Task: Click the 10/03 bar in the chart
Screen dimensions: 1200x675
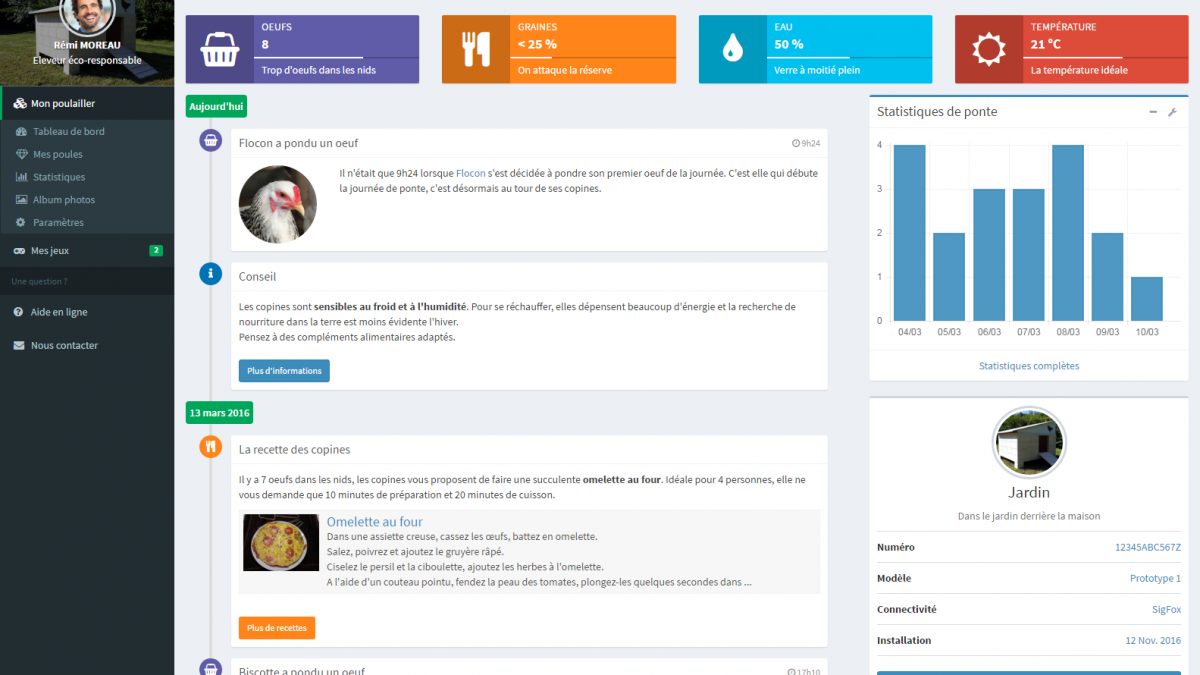Action: click(1147, 299)
